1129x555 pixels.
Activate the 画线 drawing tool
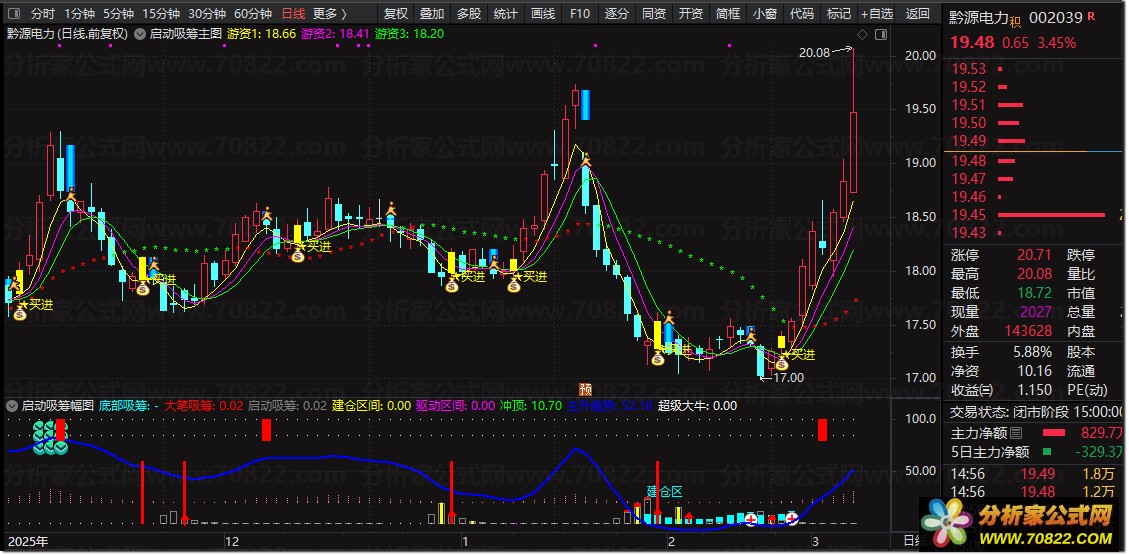coord(542,14)
